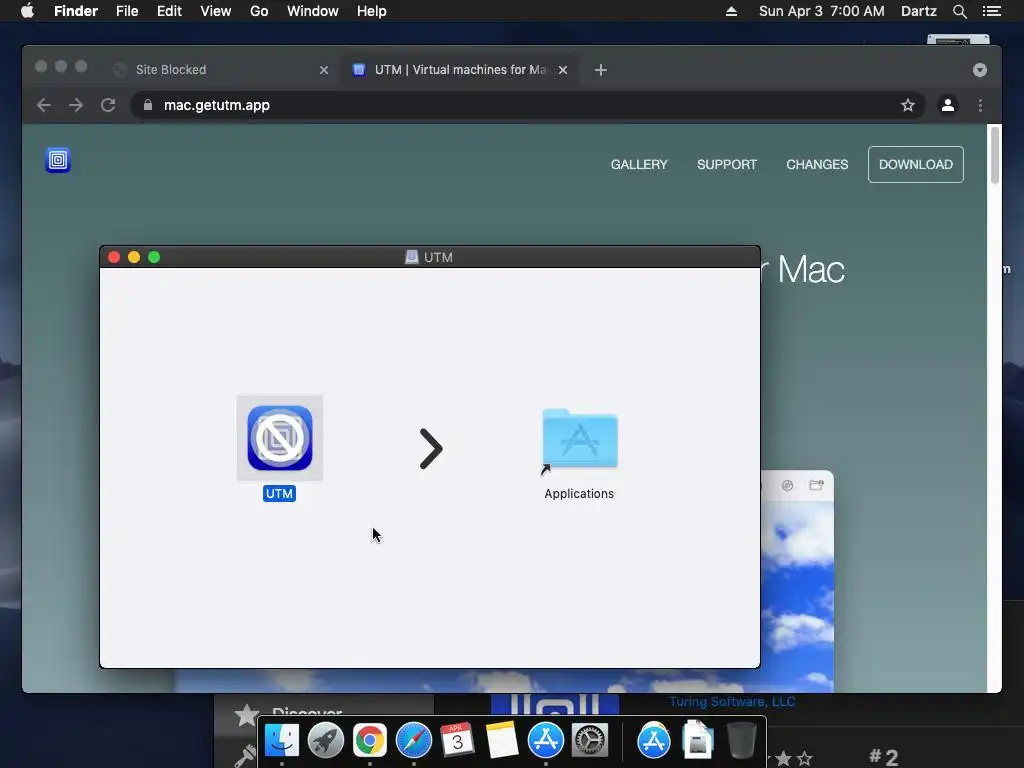Open the File menu
This screenshot has width=1024, height=768.
(127, 11)
